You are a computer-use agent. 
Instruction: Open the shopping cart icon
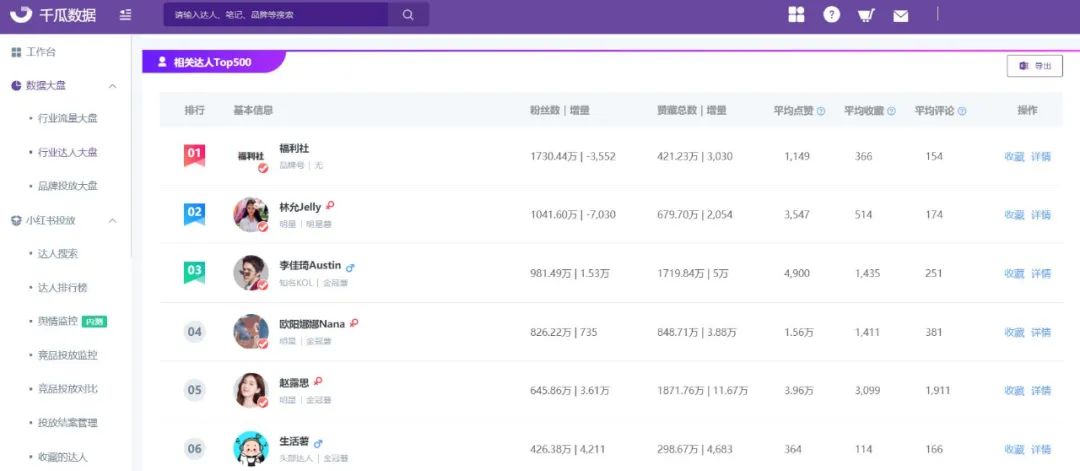[866, 15]
